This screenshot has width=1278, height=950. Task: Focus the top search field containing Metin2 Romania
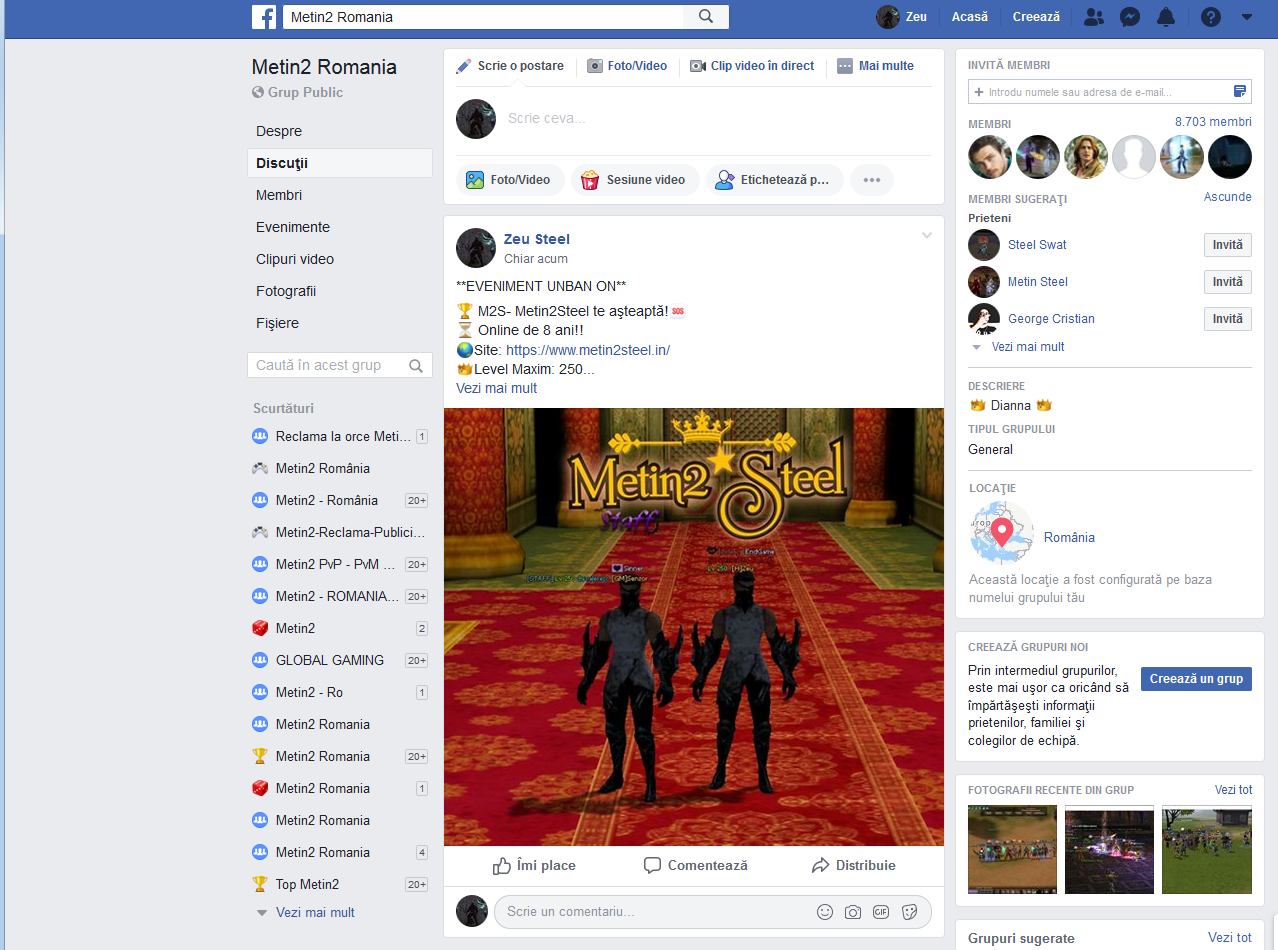484,17
